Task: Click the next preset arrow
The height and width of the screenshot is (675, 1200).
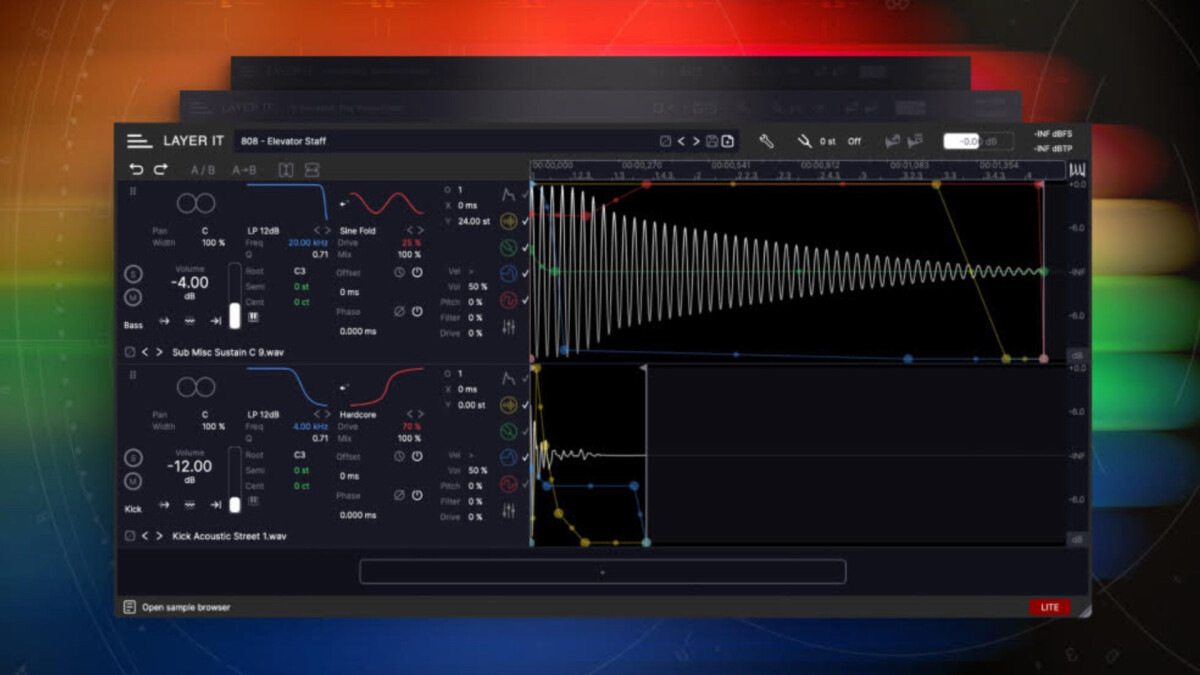Action: click(696, 141)
